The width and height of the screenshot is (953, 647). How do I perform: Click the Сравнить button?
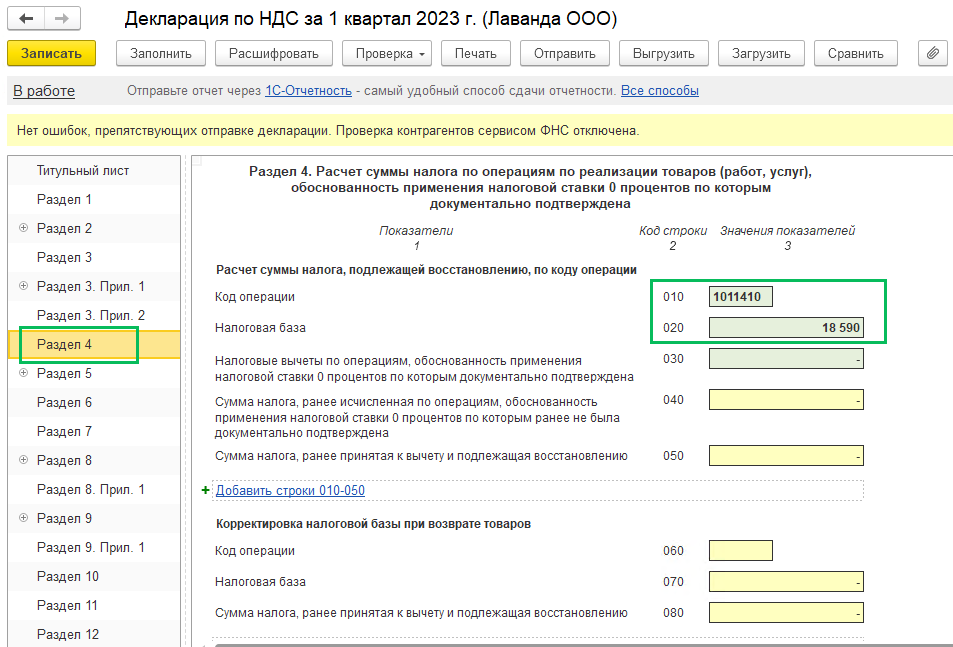(856, 53)
